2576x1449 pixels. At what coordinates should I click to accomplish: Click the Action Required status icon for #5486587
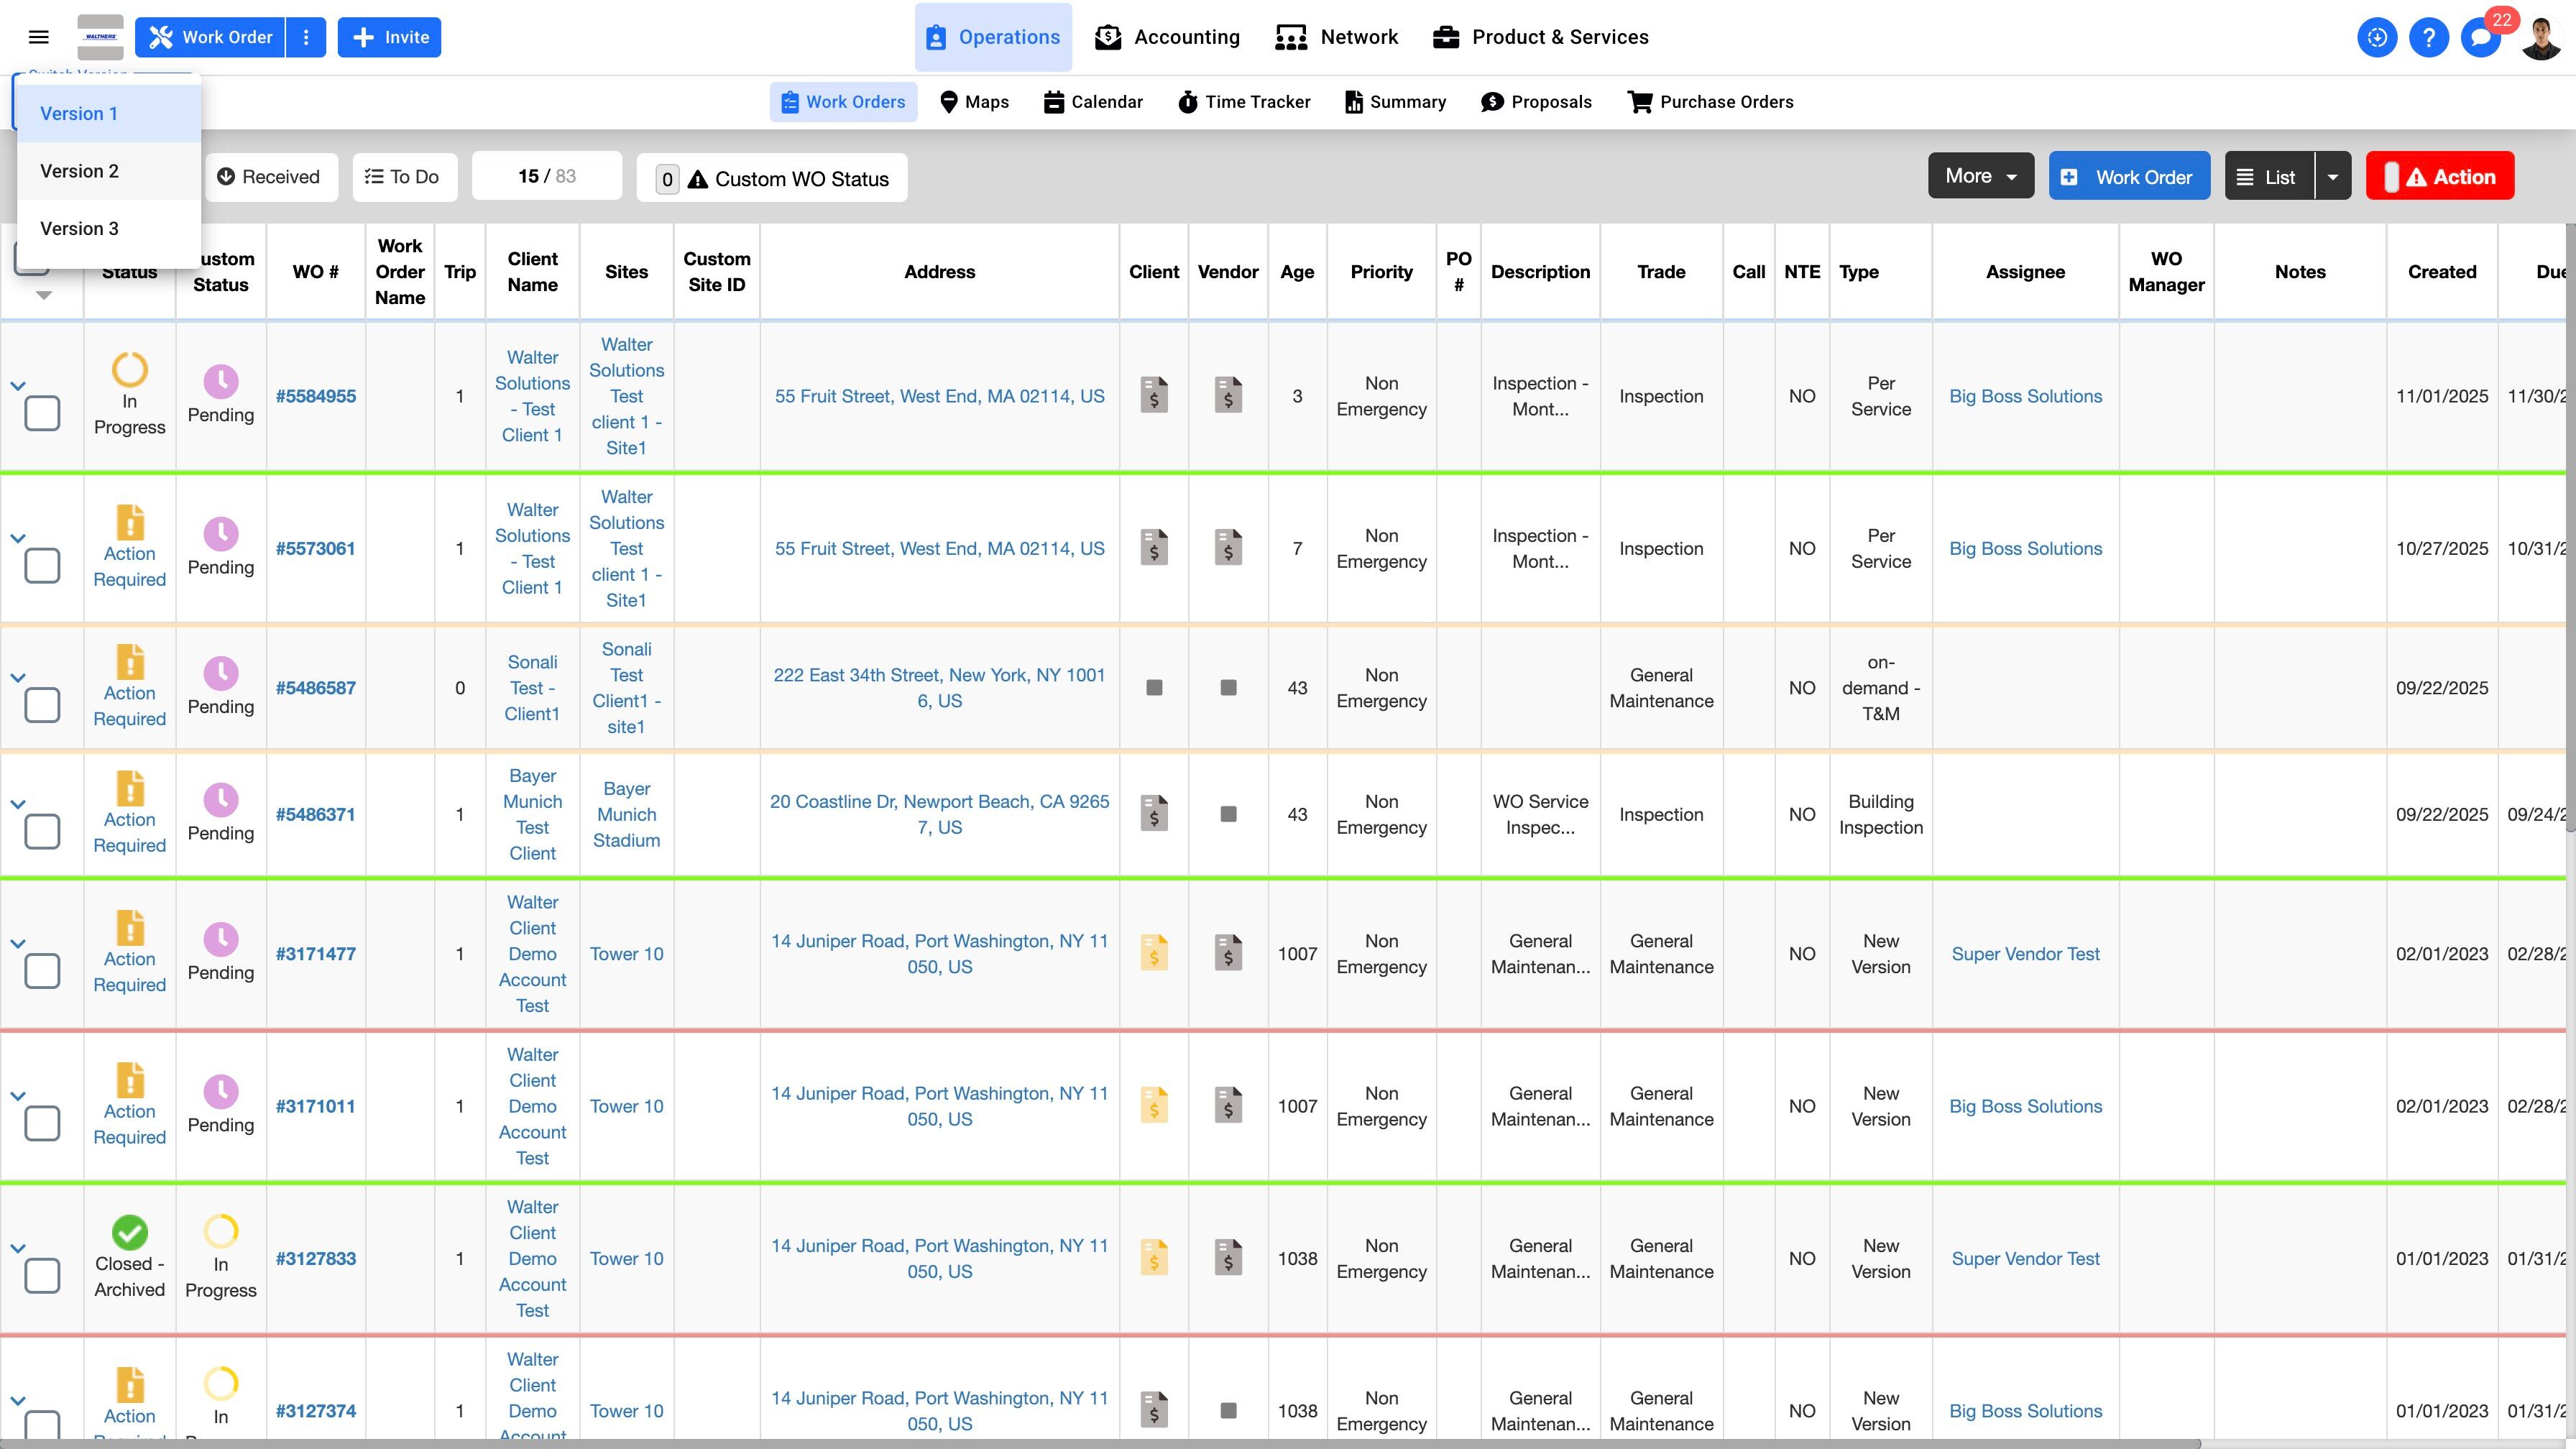130,662
